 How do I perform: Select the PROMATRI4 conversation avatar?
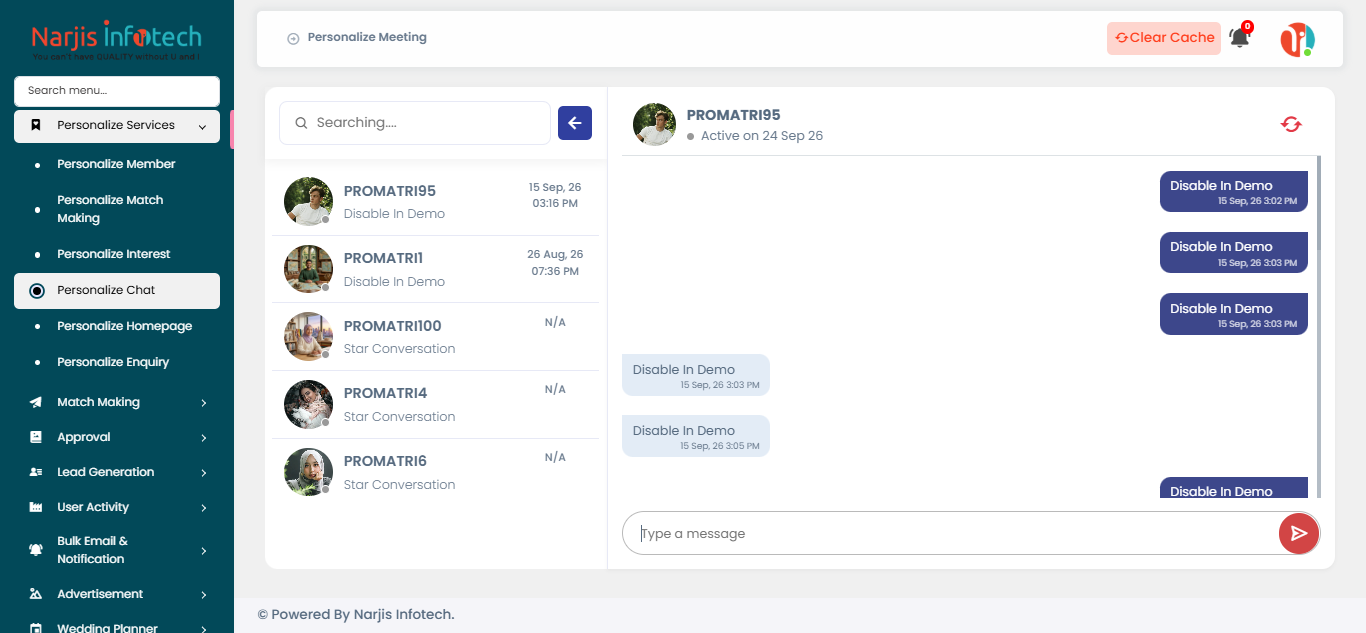tap(308, 404)
